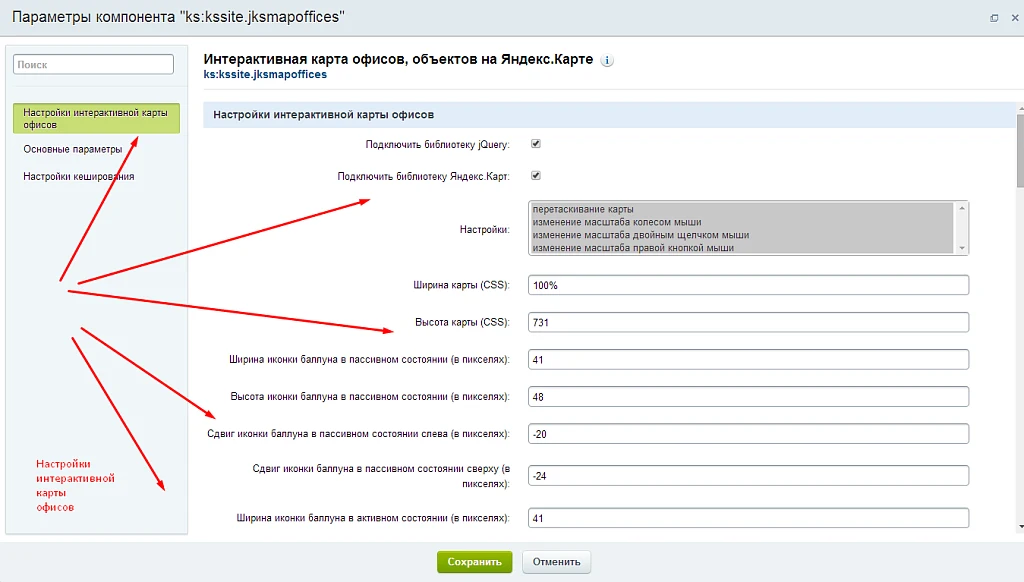Select 'изменение масштаба двойным щелчком мыши' option

pos(742,235)
